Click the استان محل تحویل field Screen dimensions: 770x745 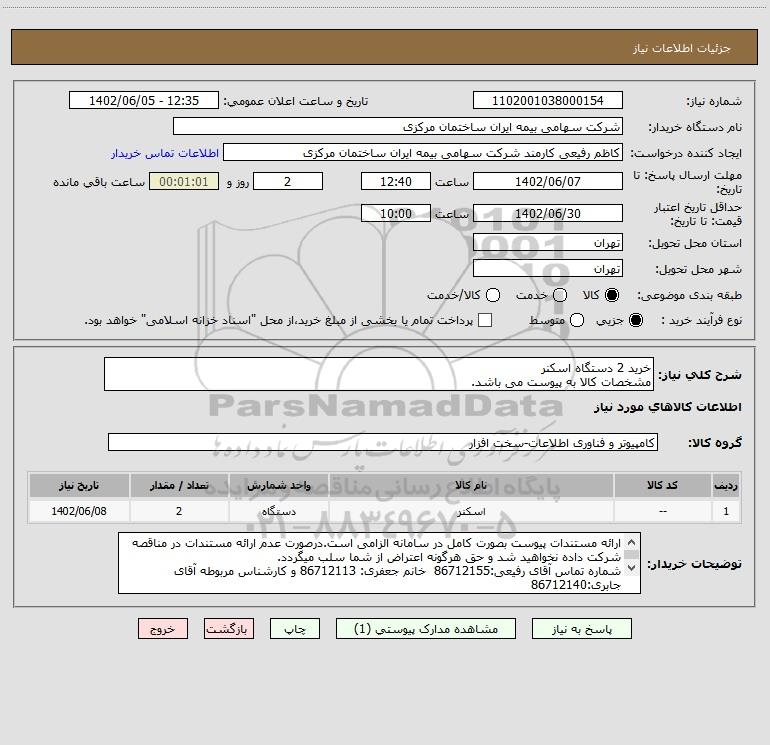coord(548,243)
